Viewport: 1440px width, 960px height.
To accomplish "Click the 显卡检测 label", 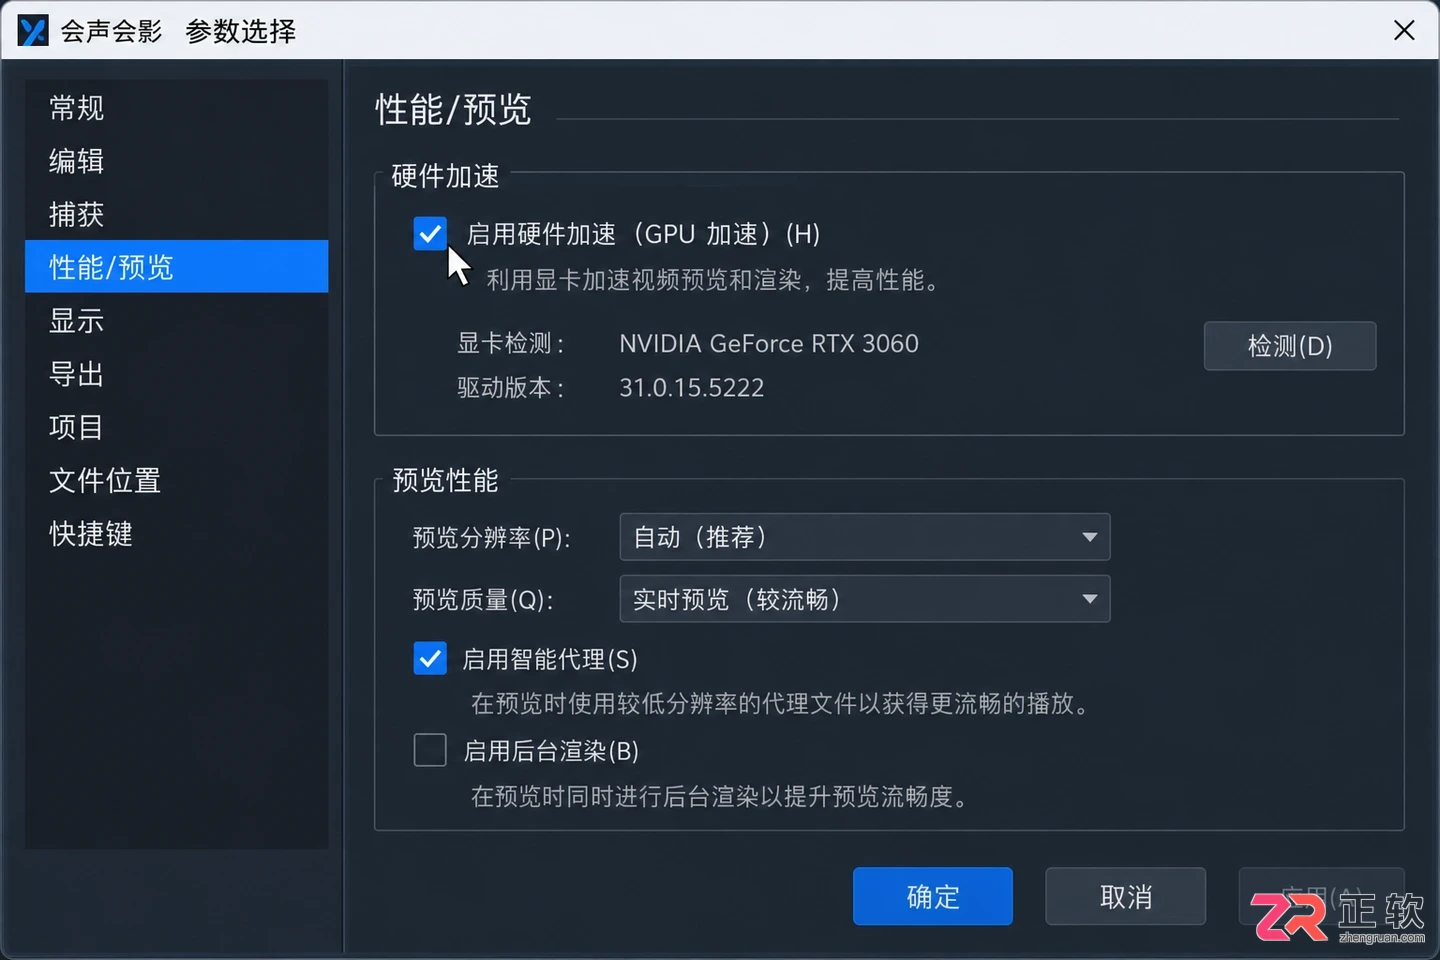I will (510, 344).
